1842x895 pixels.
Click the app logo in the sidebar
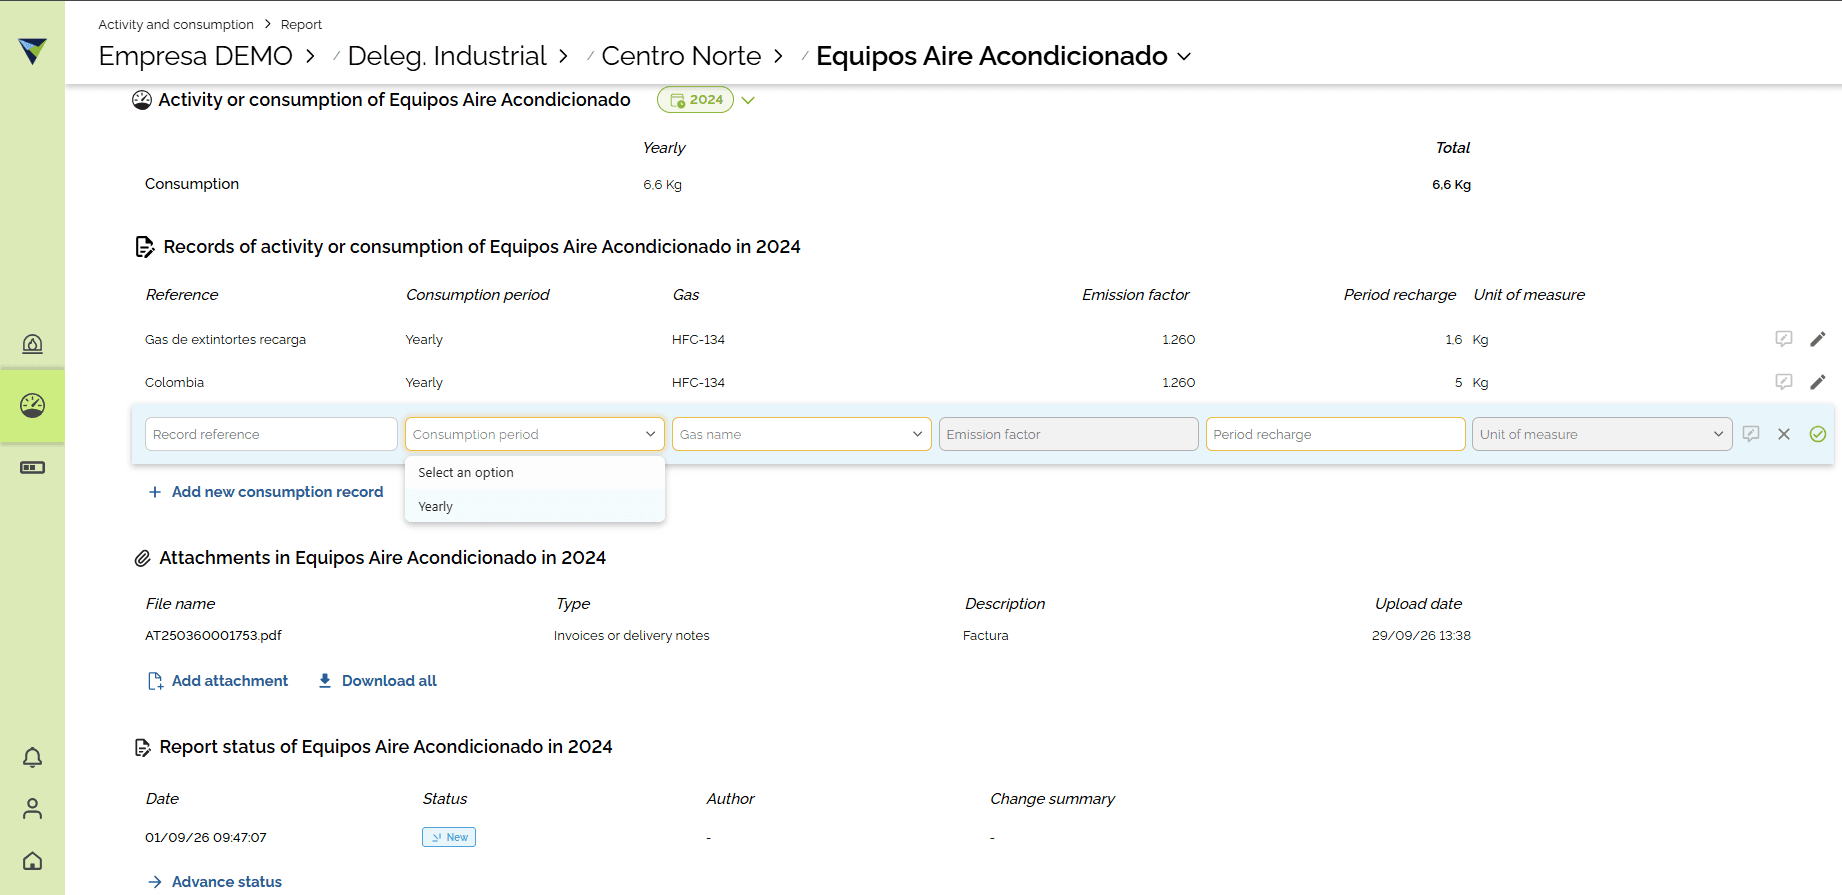pyautogui.click(x=32, y=50)
